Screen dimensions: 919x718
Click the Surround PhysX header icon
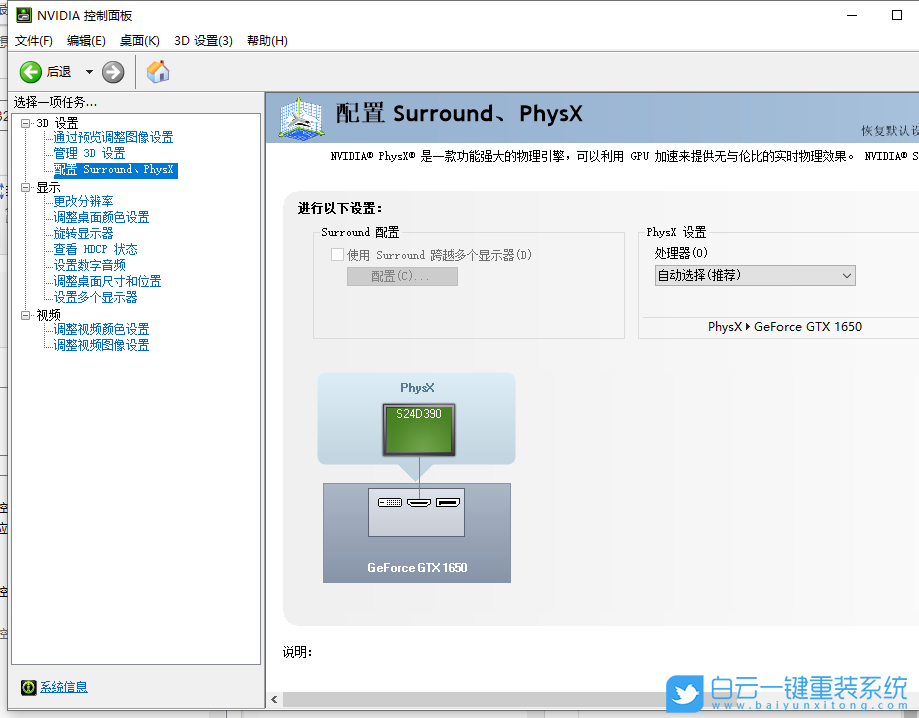pyautogui.click(x=300, y=117)
